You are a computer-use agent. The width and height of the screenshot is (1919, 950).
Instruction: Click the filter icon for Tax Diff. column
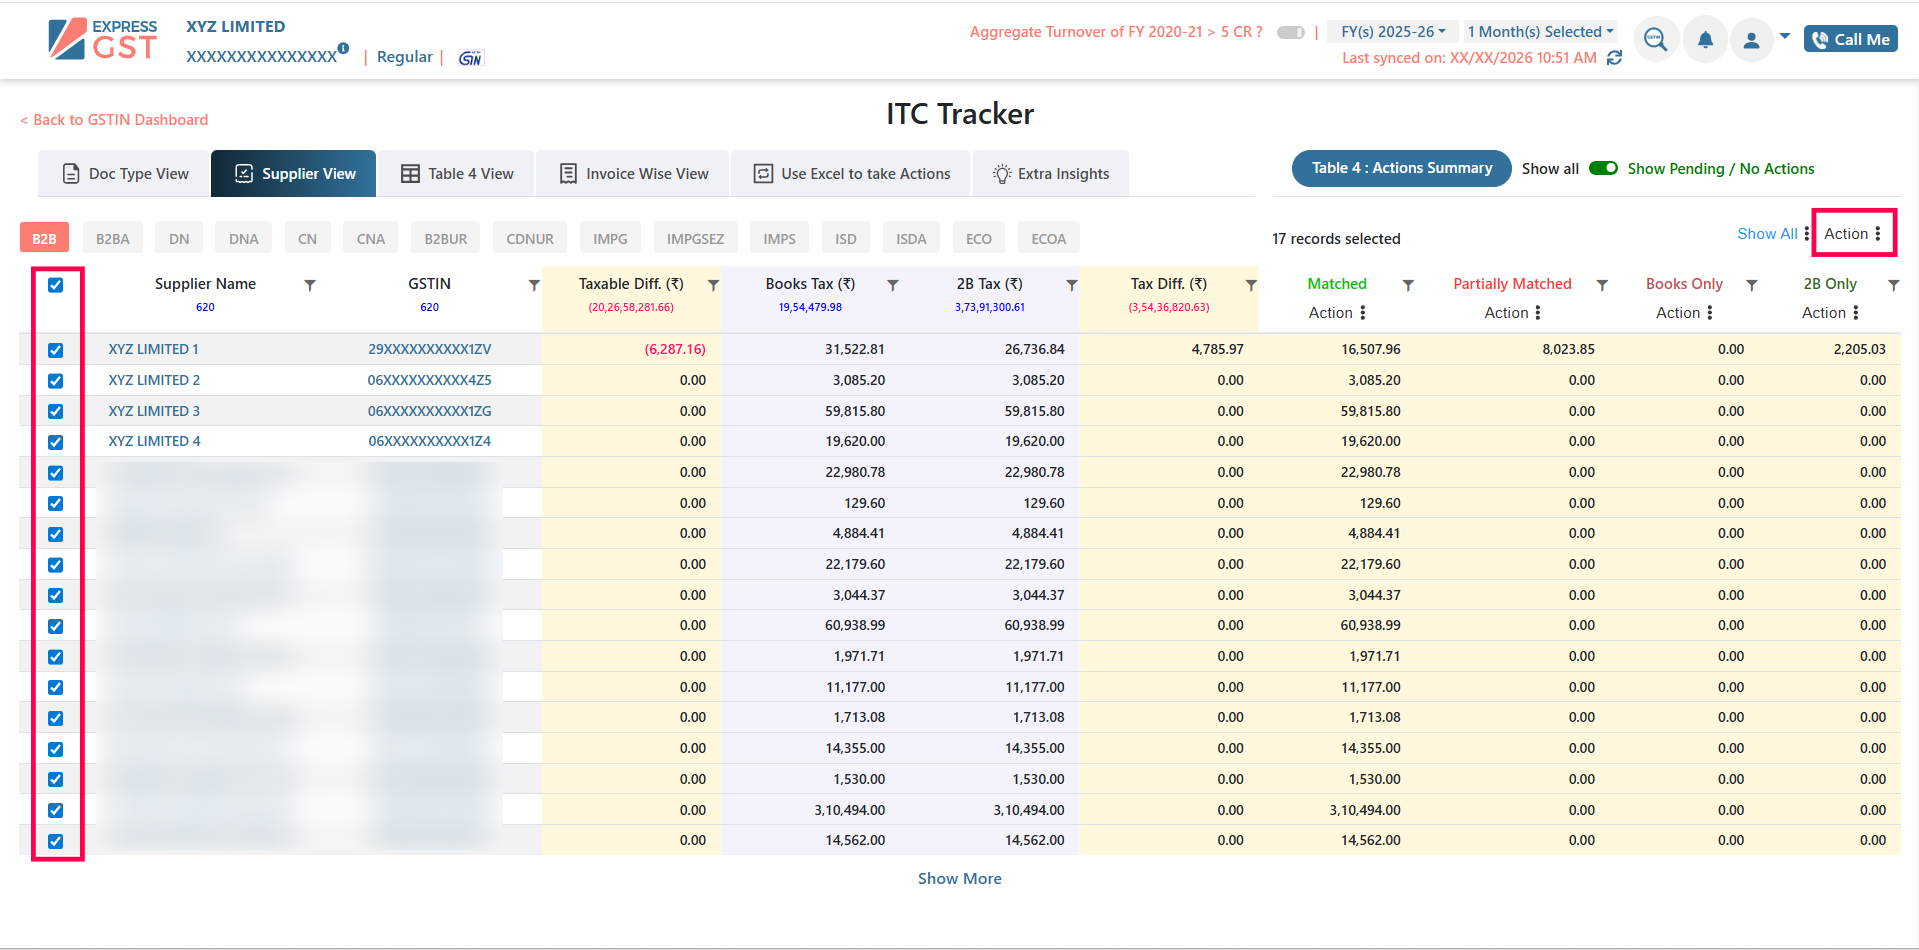point(1251,285)
